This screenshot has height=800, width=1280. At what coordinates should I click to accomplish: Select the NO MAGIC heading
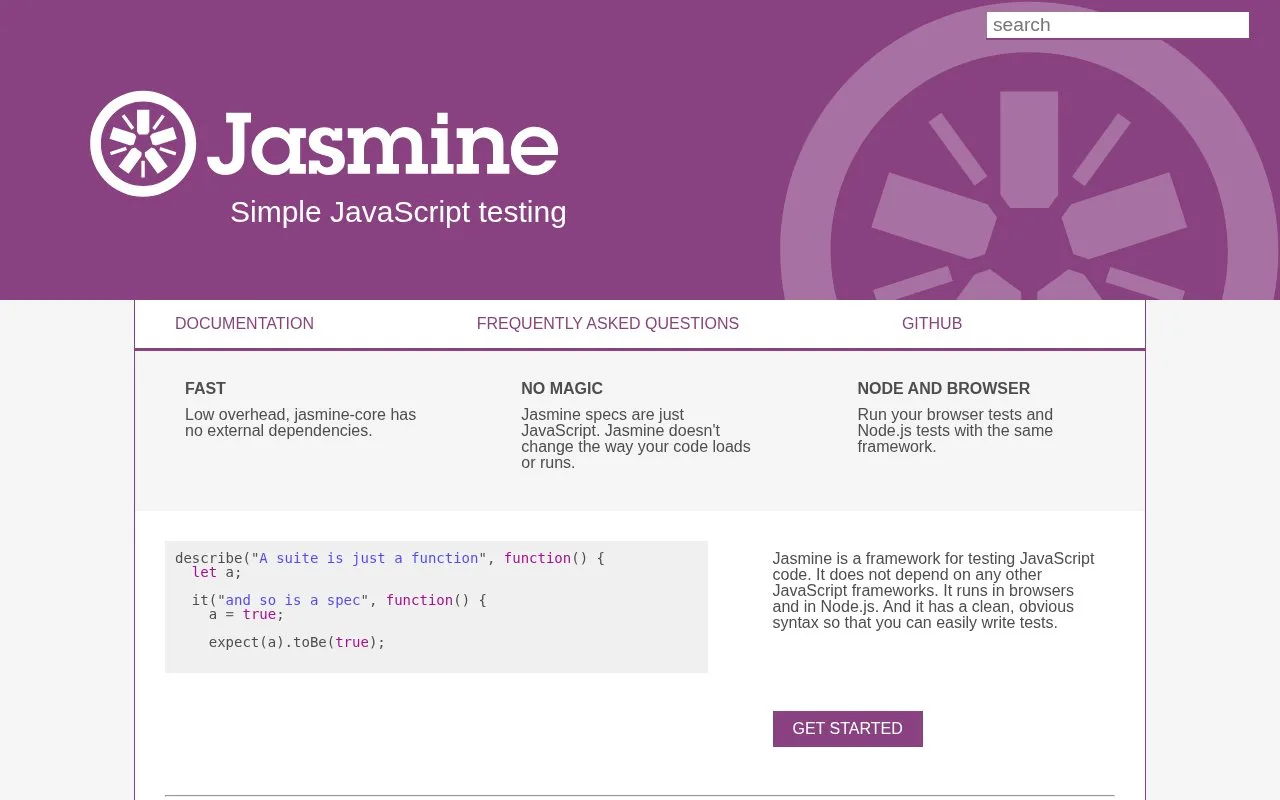pos(562,389)
